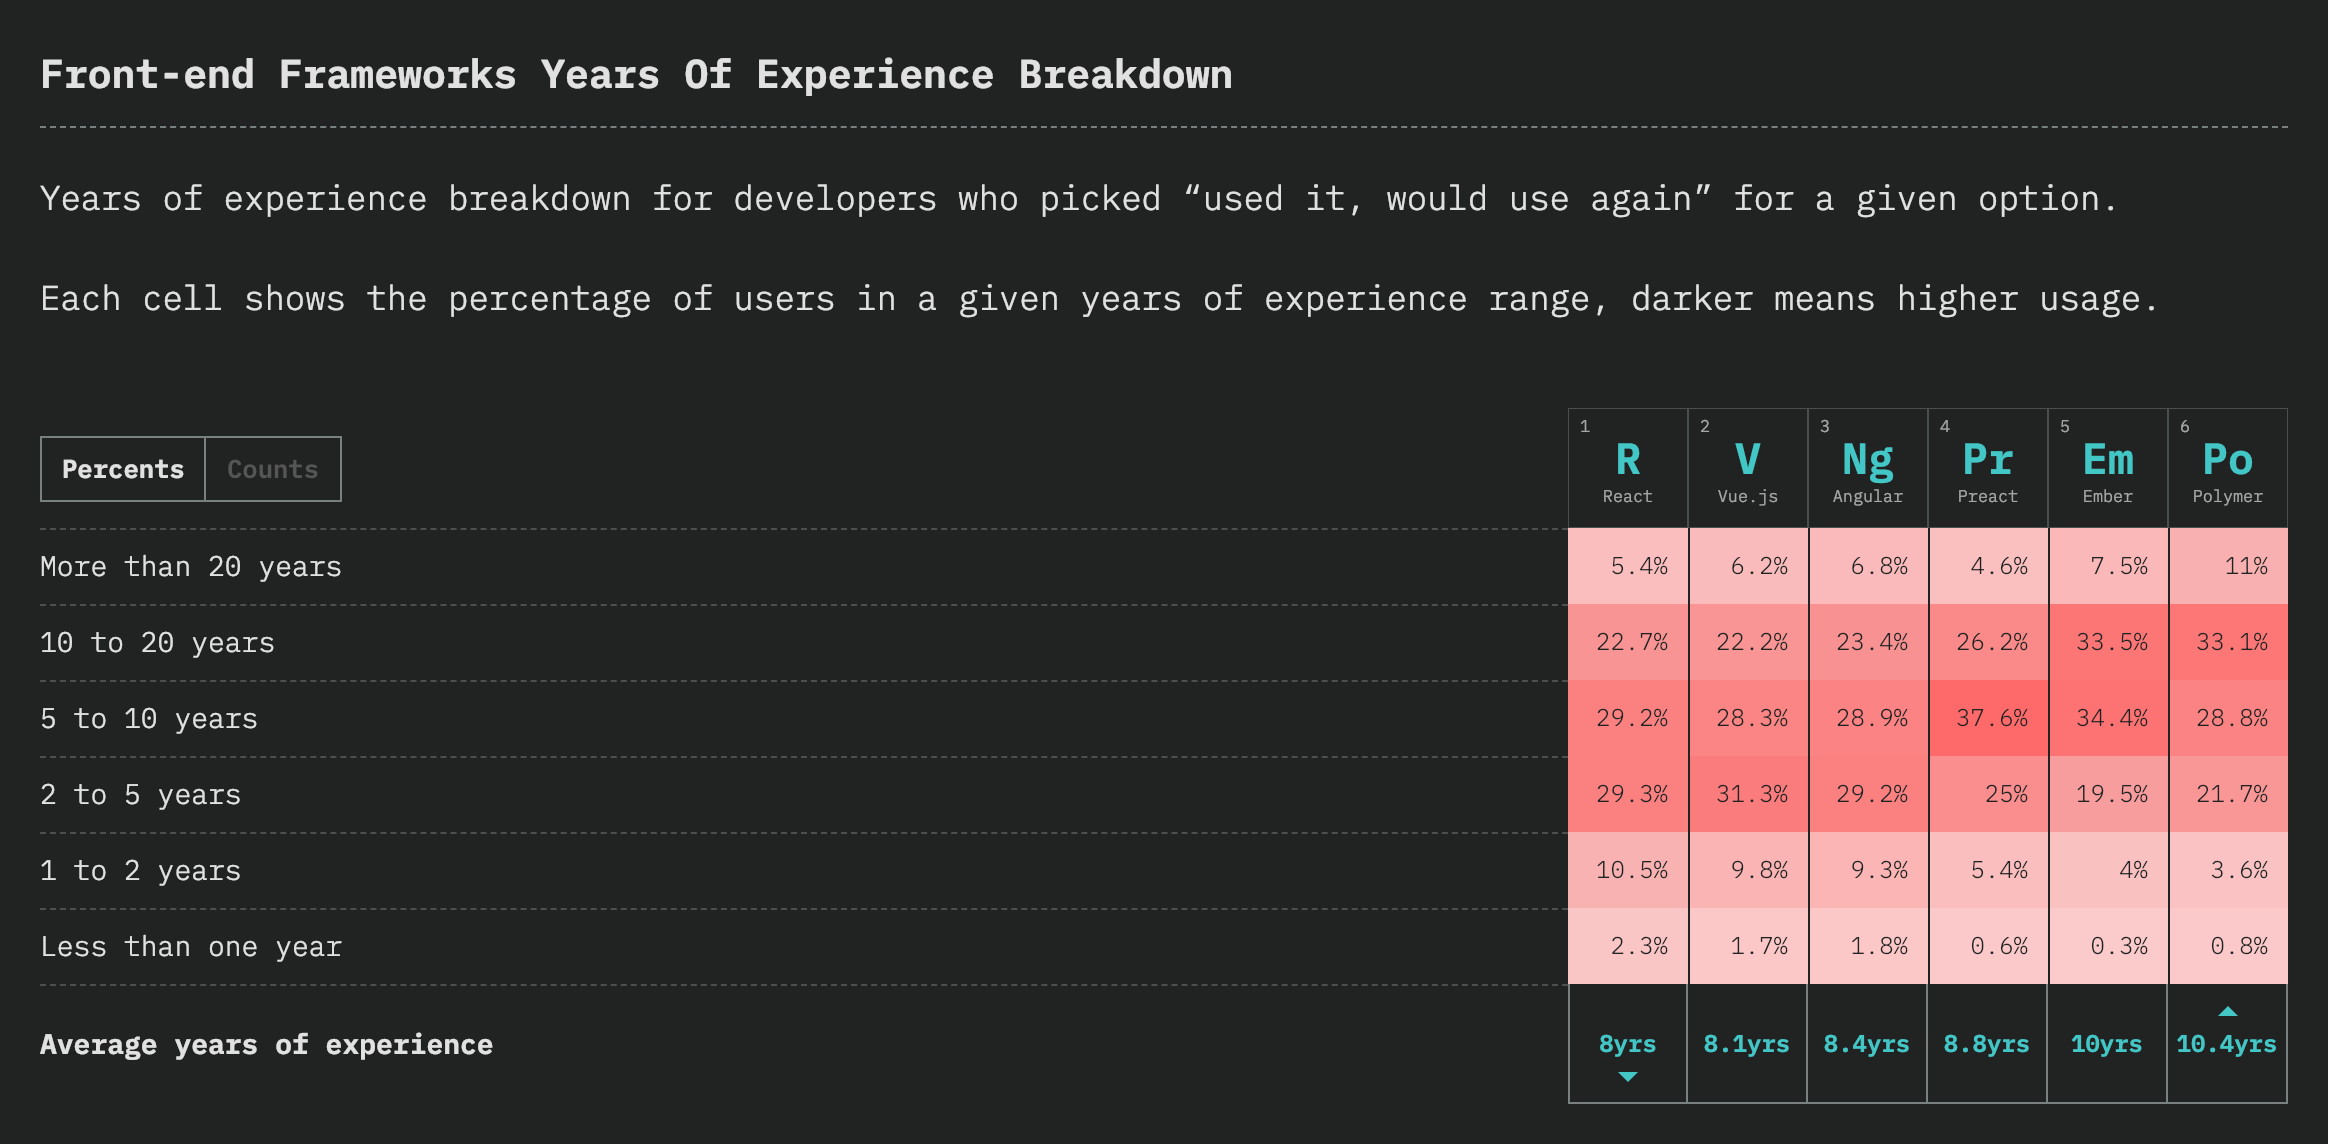Switch the view to Counts

pyautogui.click(x=272, y=468)
